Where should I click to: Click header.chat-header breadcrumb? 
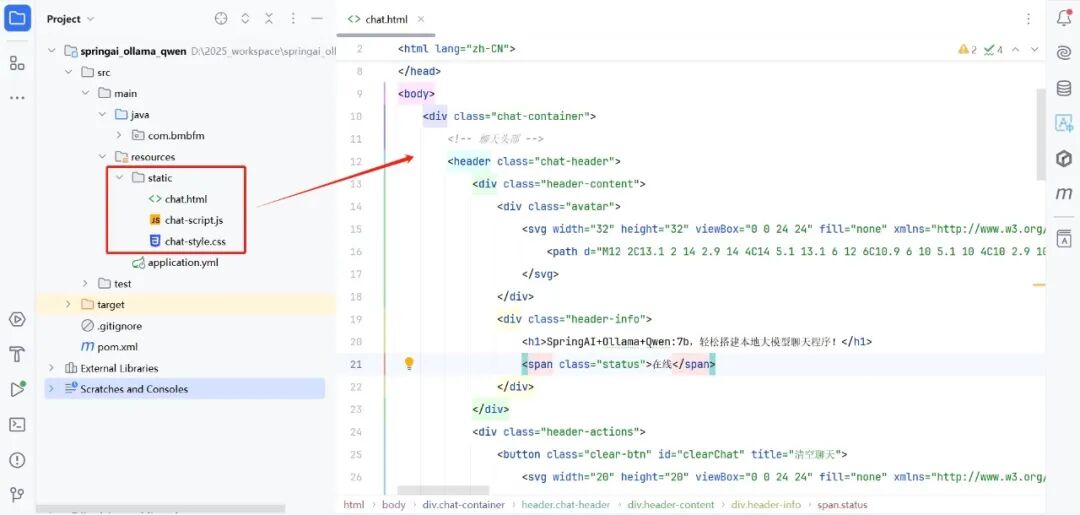pos(565,505)
